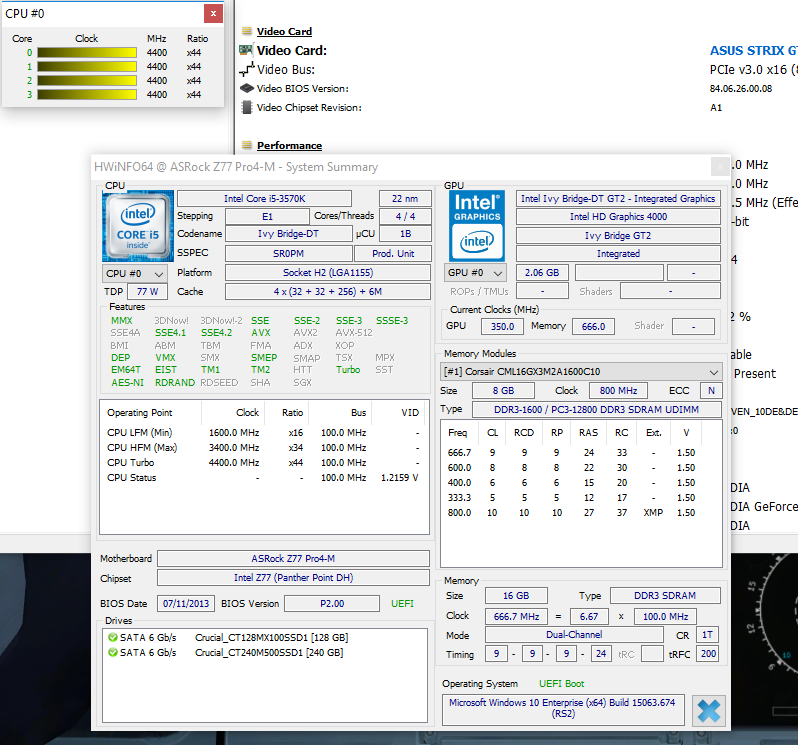
Task: Click the 22 nm process field
Action: tap(405, 198)
